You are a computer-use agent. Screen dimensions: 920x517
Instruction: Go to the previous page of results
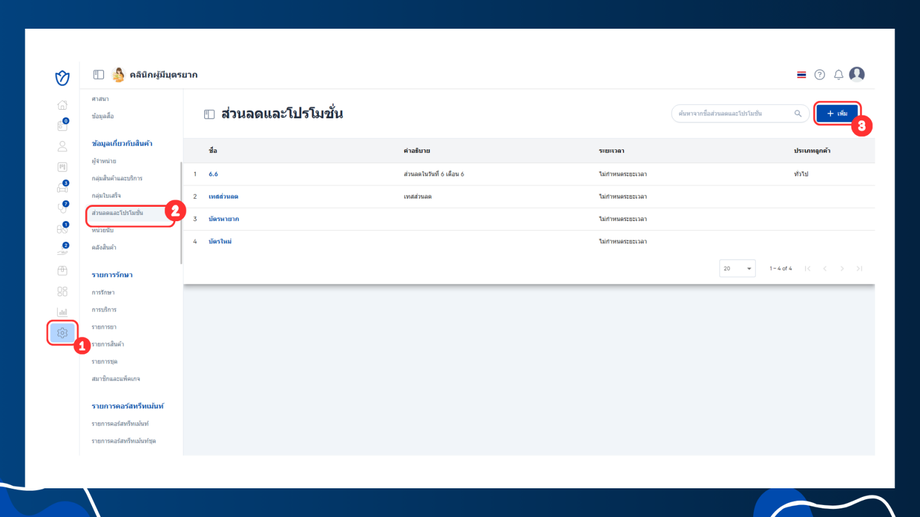(x=824, y=268)
